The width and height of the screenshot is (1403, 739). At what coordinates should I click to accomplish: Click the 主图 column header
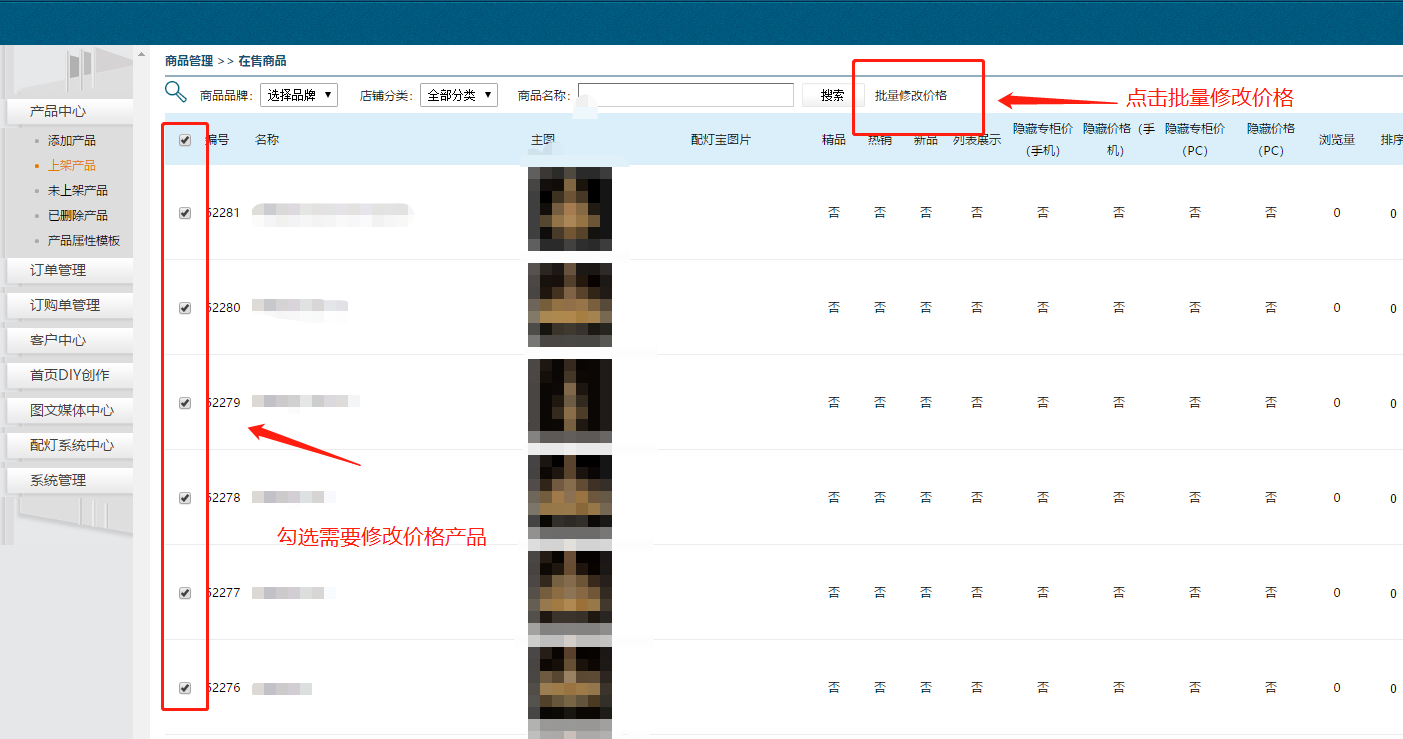[x=543, y=140]
